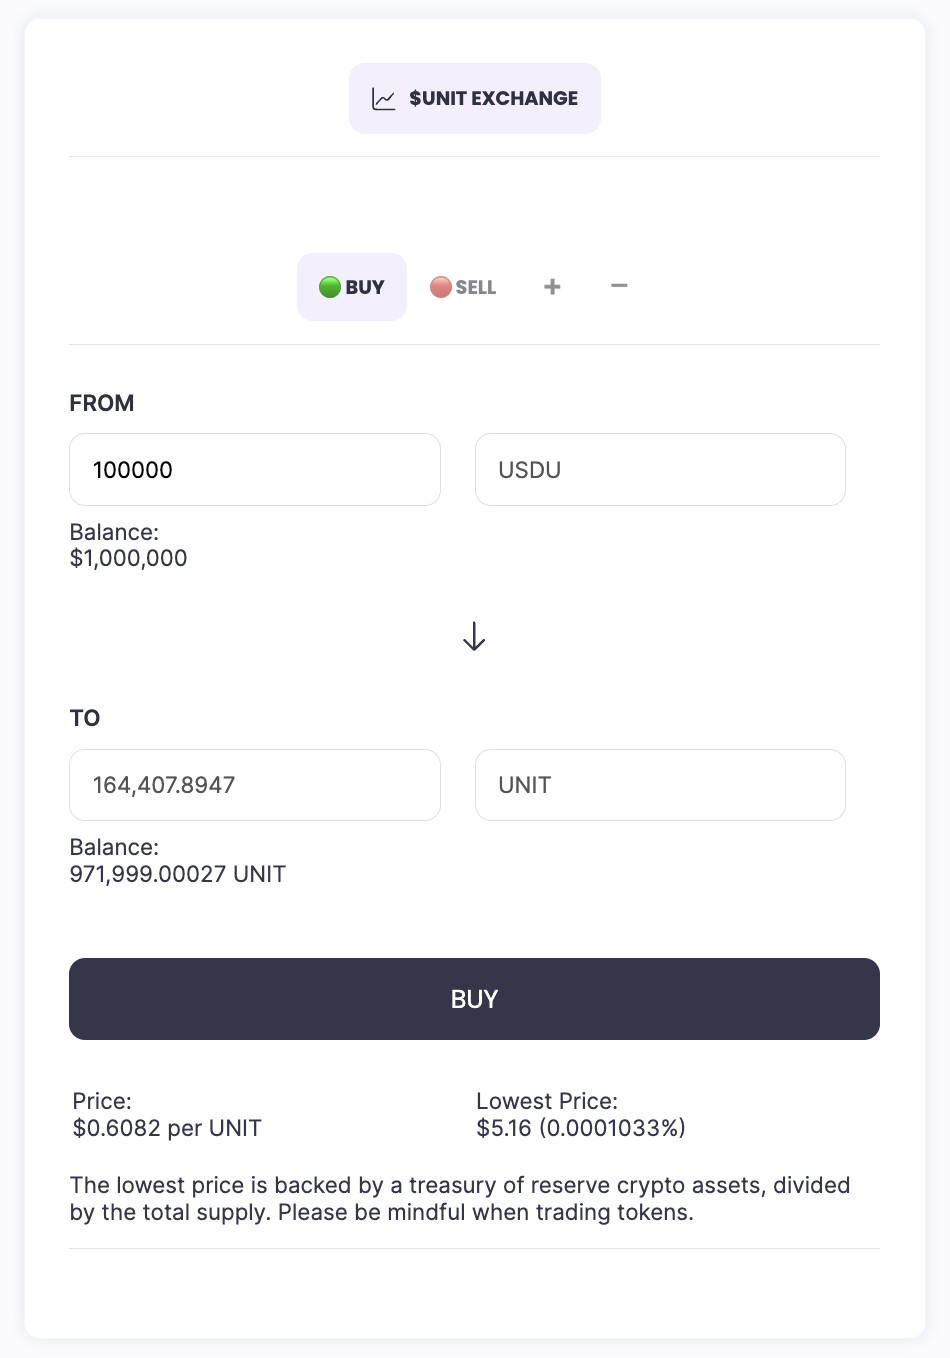950x1358 pixels.
Task: Click the FROM section label
Action: 102,403
